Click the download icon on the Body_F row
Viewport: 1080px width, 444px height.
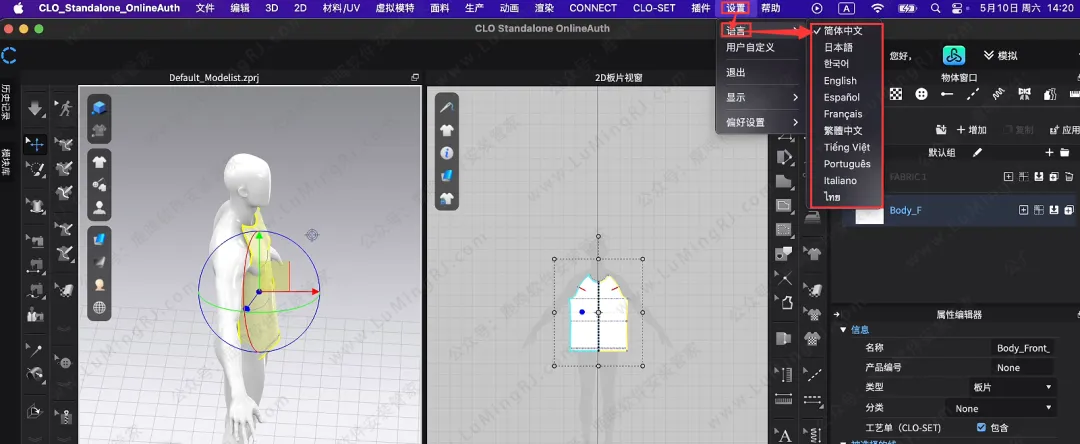click(1054, 210)
